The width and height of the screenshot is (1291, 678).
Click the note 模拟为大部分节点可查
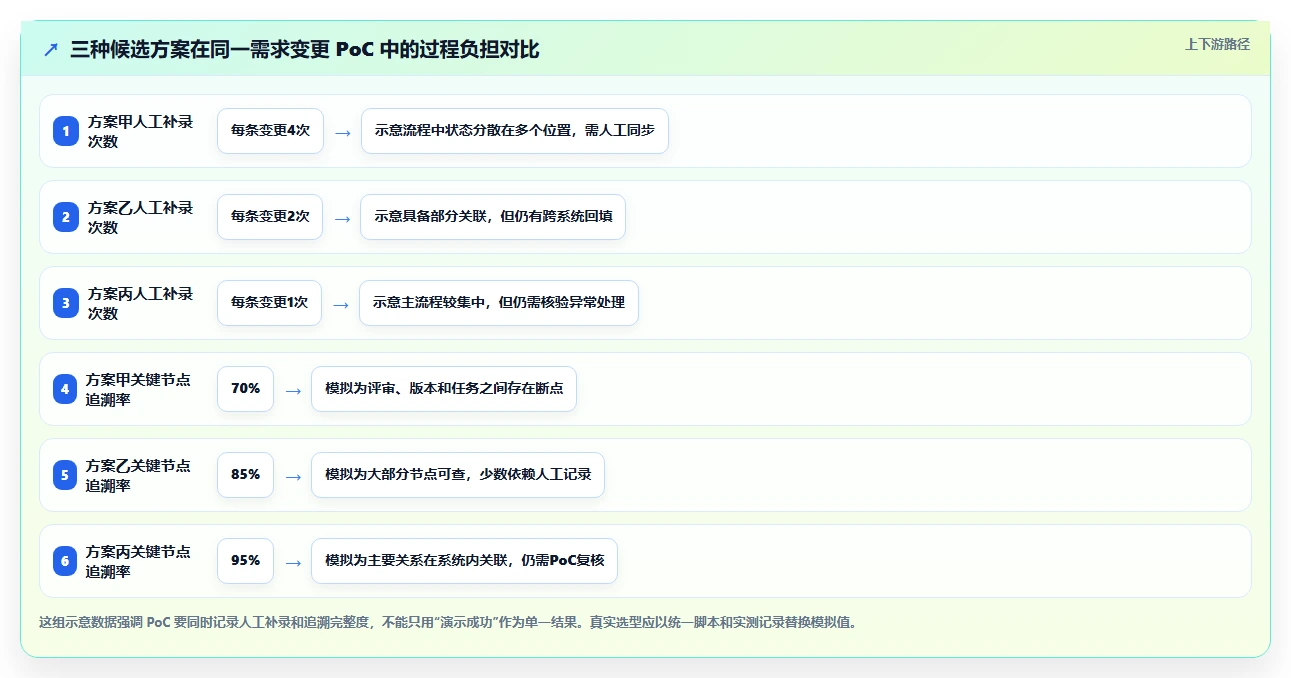[458, 475]
